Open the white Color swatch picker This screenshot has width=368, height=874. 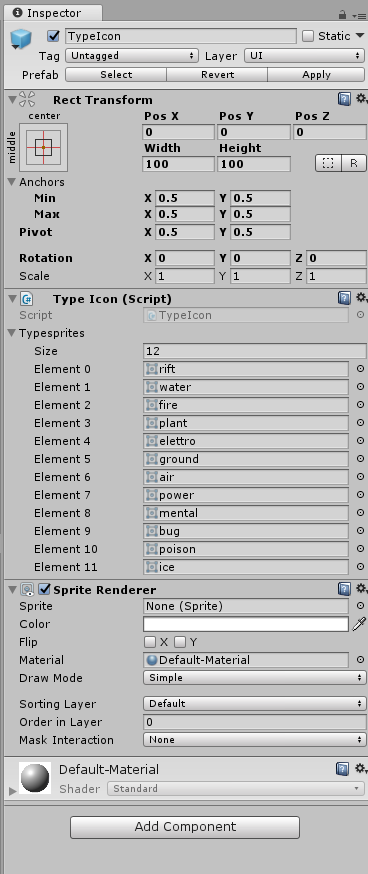click(x=246, y=624)
